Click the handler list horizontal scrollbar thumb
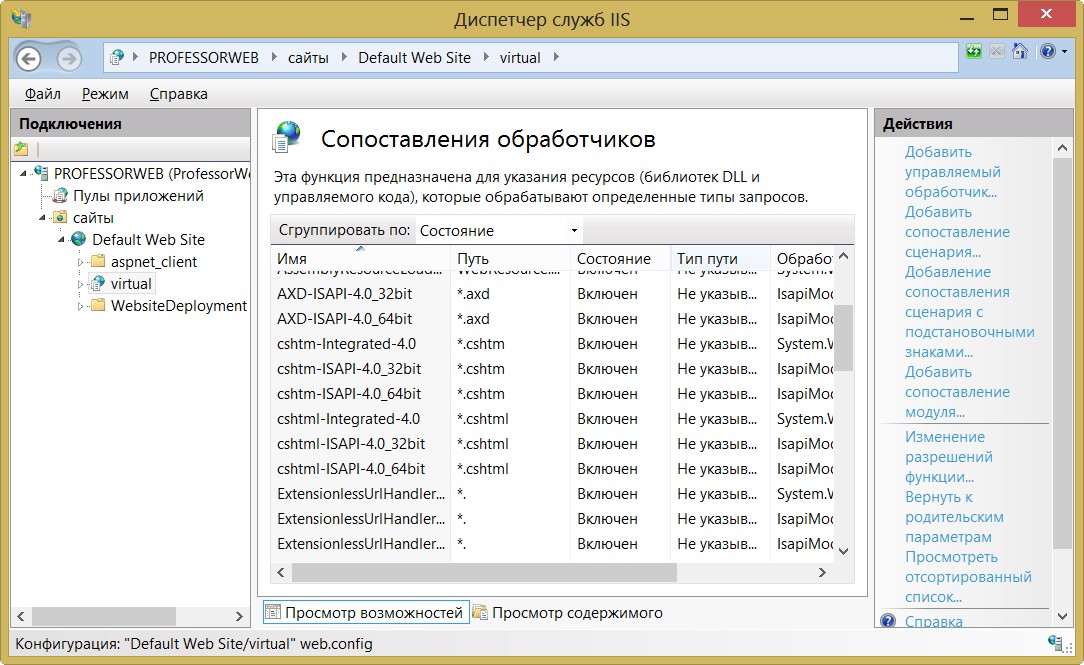Viewport: 1084px width, 665px height. pos(484,572)
